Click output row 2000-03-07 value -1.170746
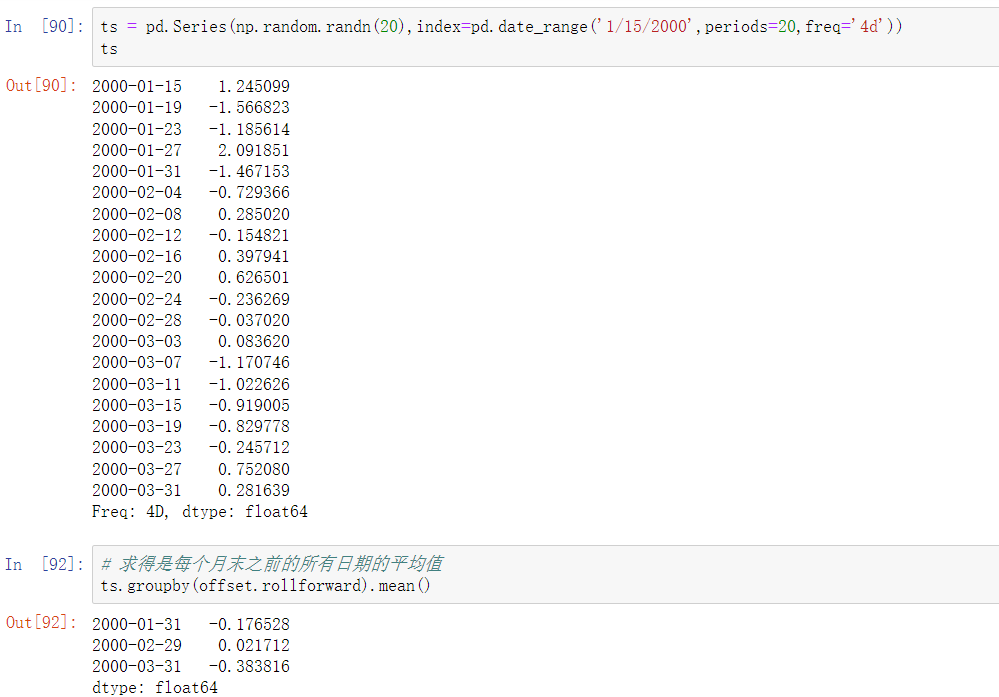The image size is (999, 697). (191, 362)
